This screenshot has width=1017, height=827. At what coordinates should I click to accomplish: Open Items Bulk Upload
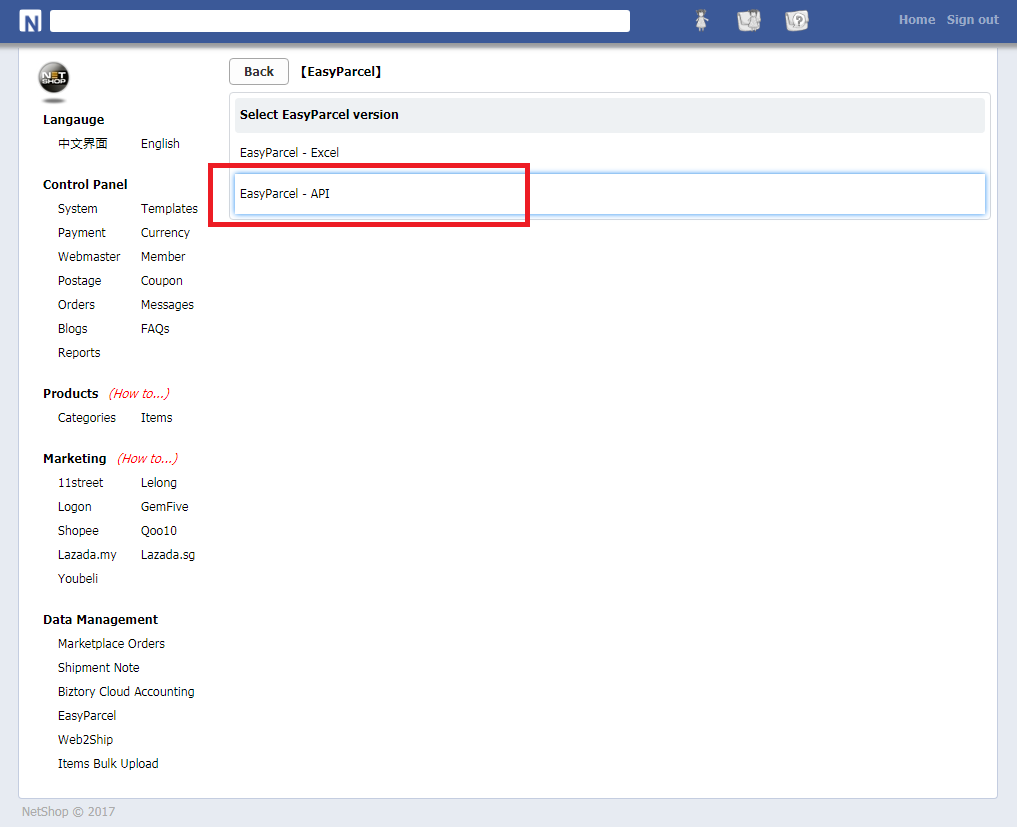(x=108, y=763)
